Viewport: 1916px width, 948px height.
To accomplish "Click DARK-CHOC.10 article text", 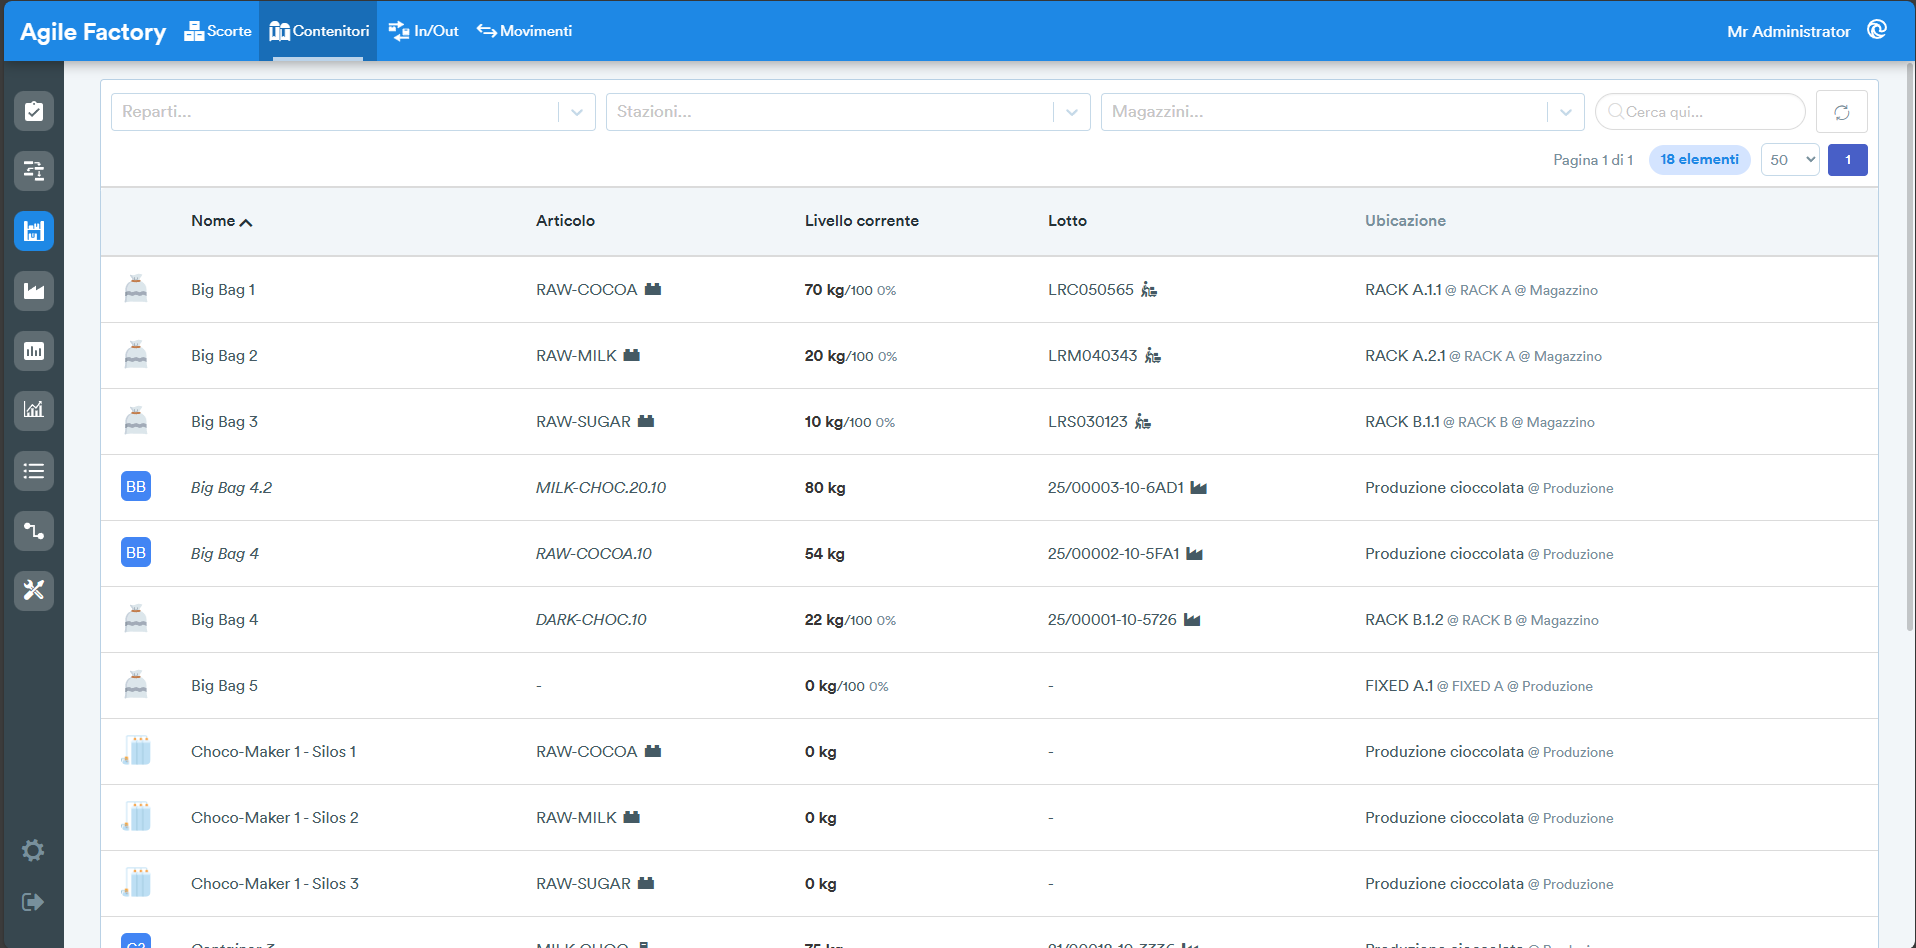I will click(591, 620).
